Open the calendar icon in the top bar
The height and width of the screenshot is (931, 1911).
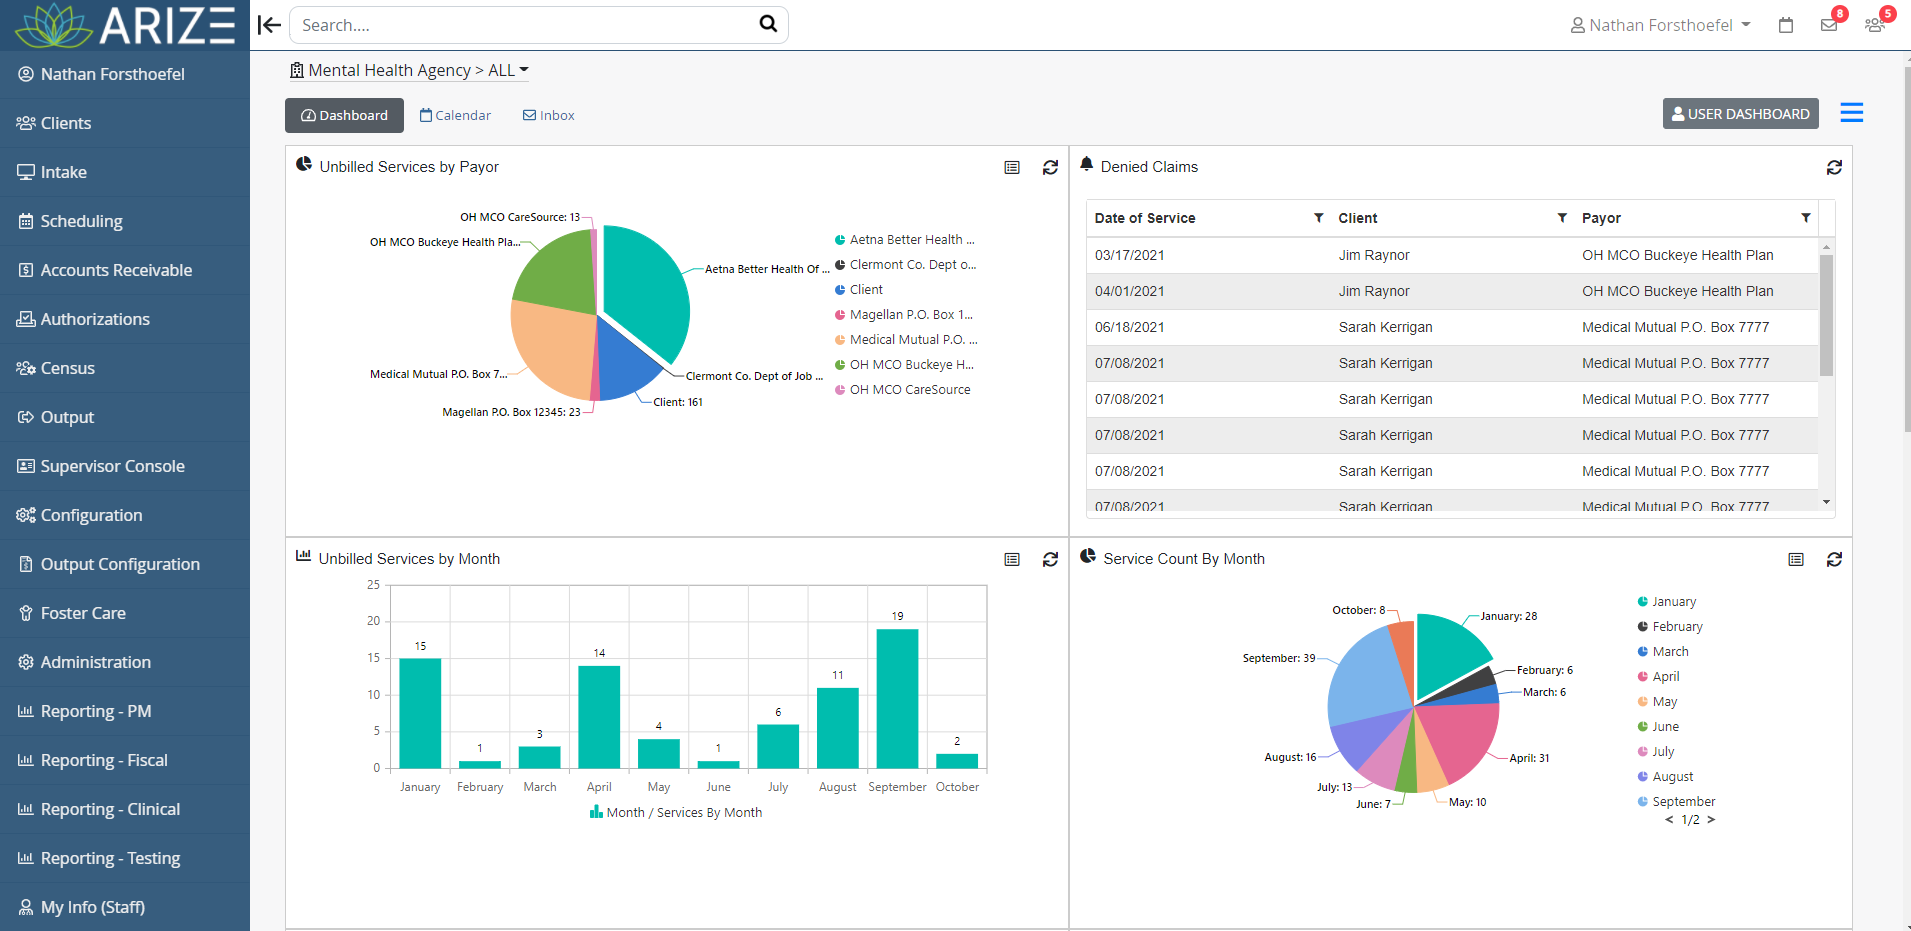tap(1786, 25)
